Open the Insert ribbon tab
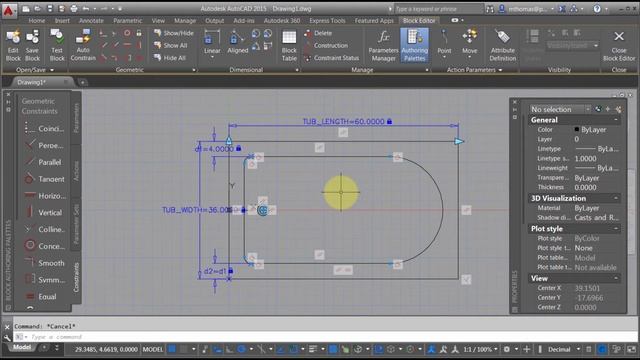This screenshot has width=640, height=360. 62,20
